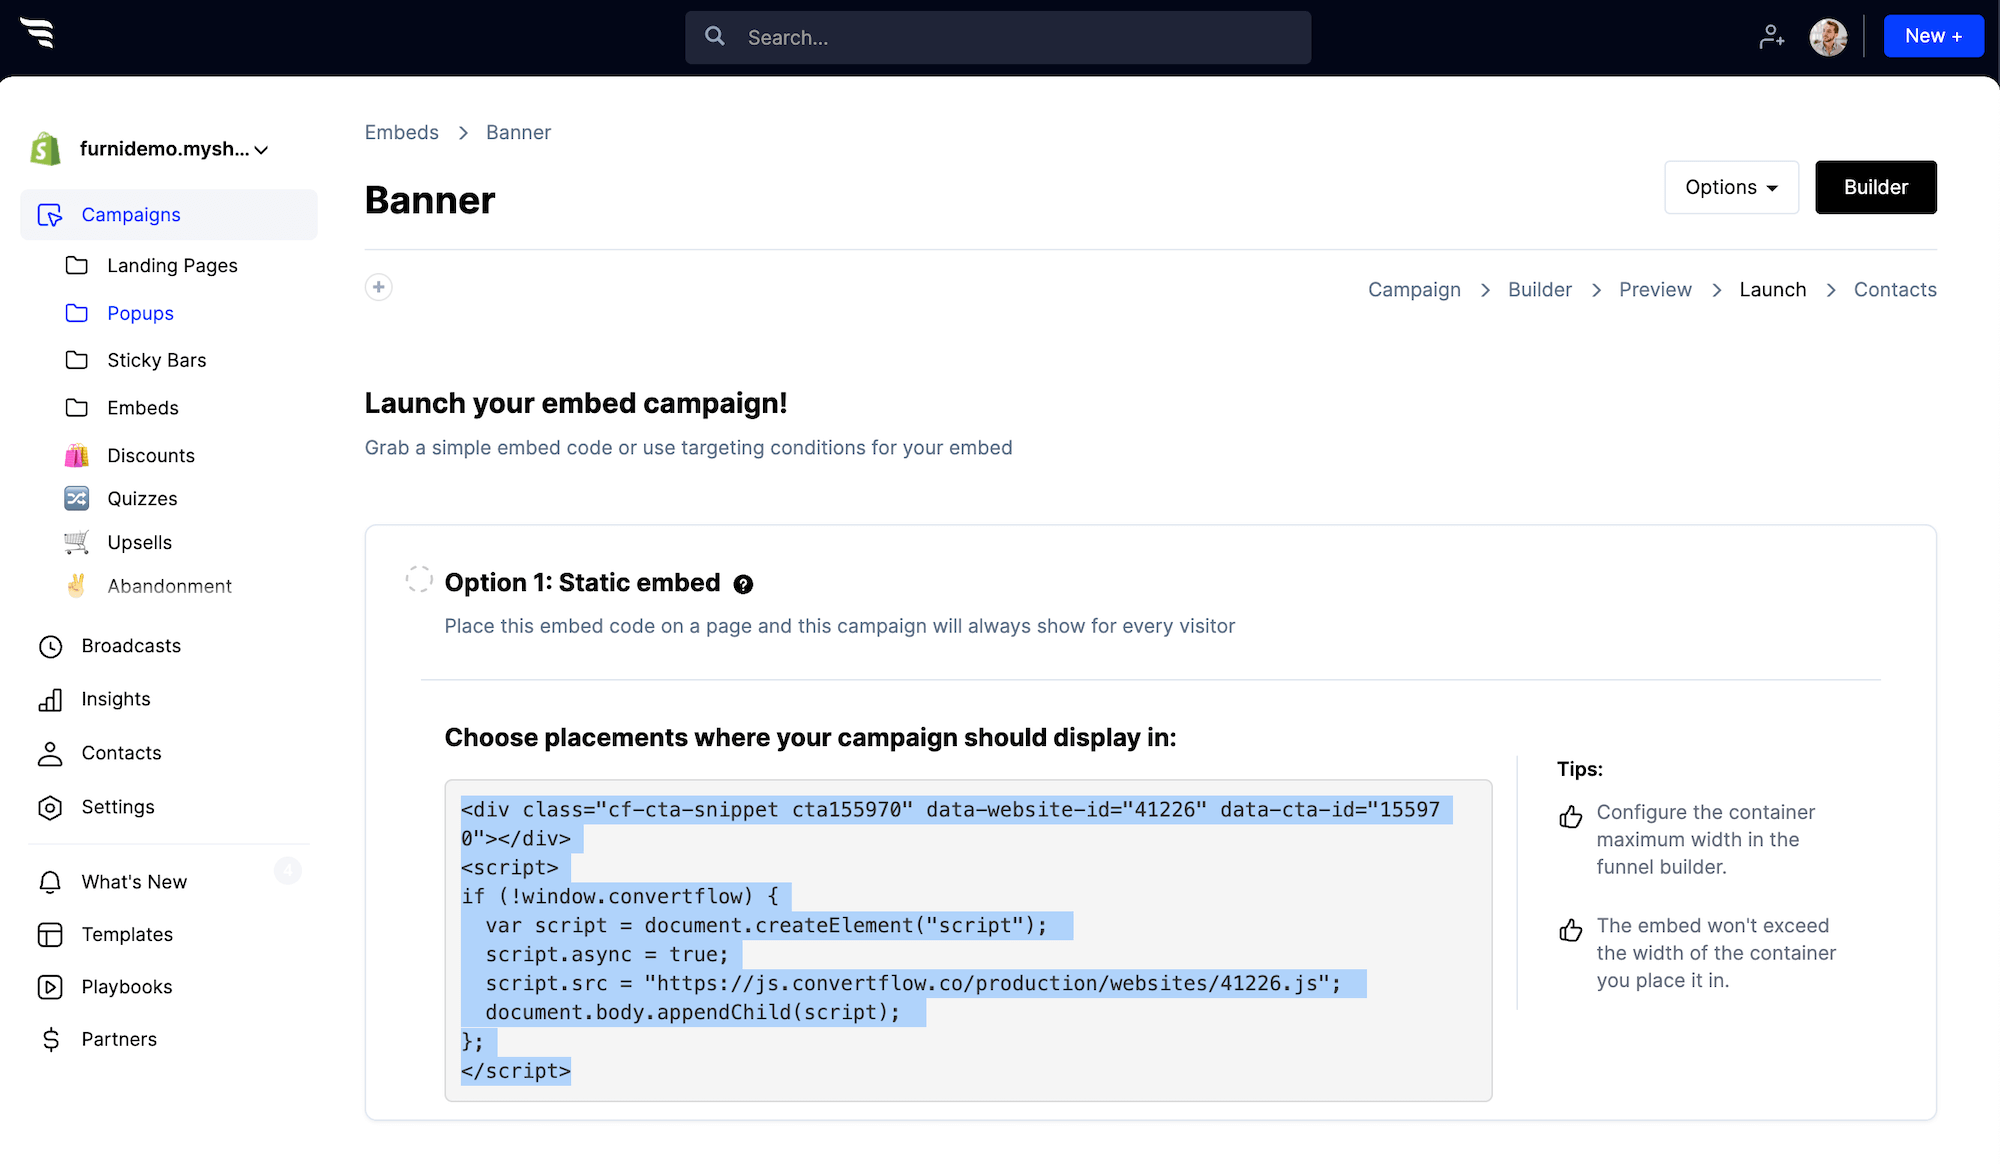
Task: Select the Option 1 Static embed radio
Action: tap(419, 579)
